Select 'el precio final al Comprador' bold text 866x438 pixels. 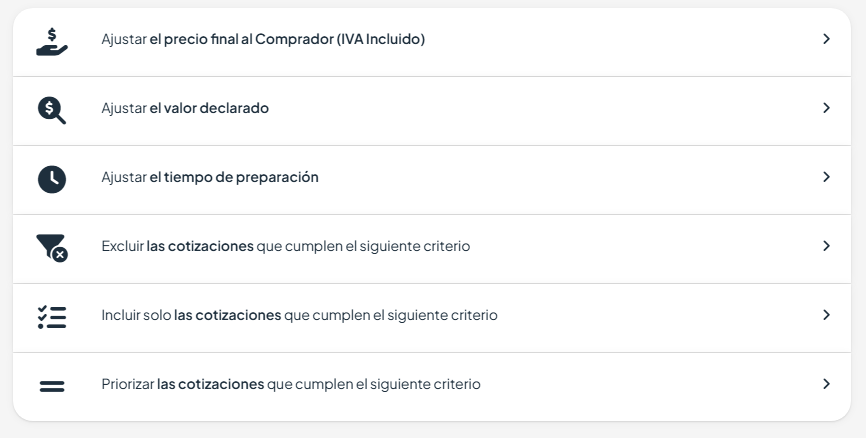coord(241,39)
